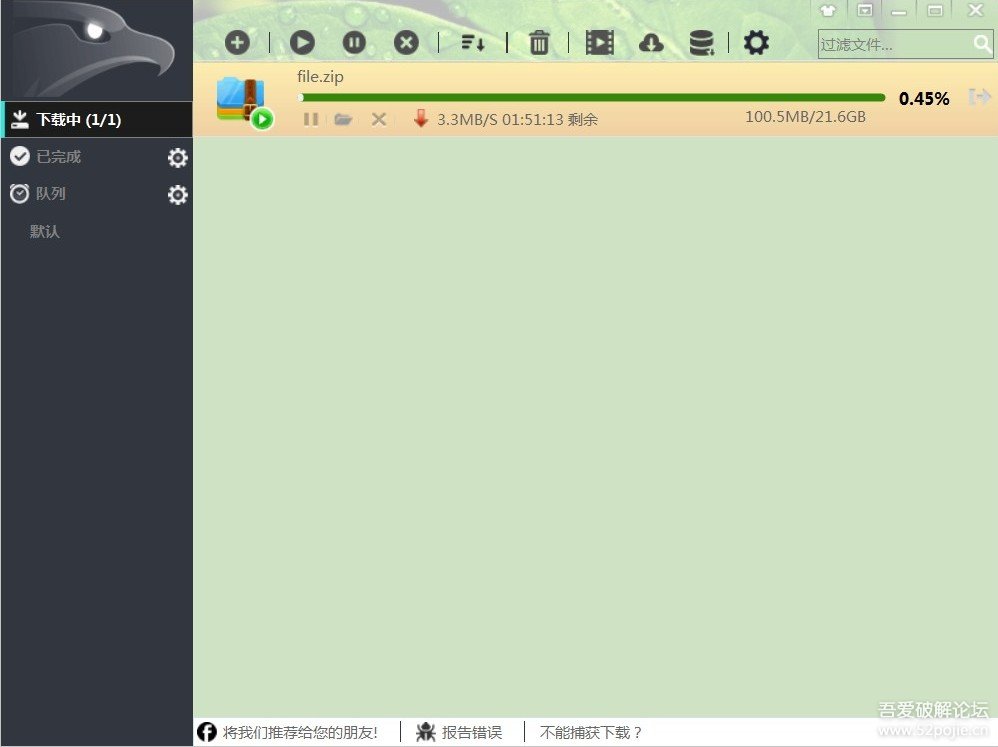The image size is (998, 747).
Task: Click the file.zip green progress bar
Action: pos(592,98)
